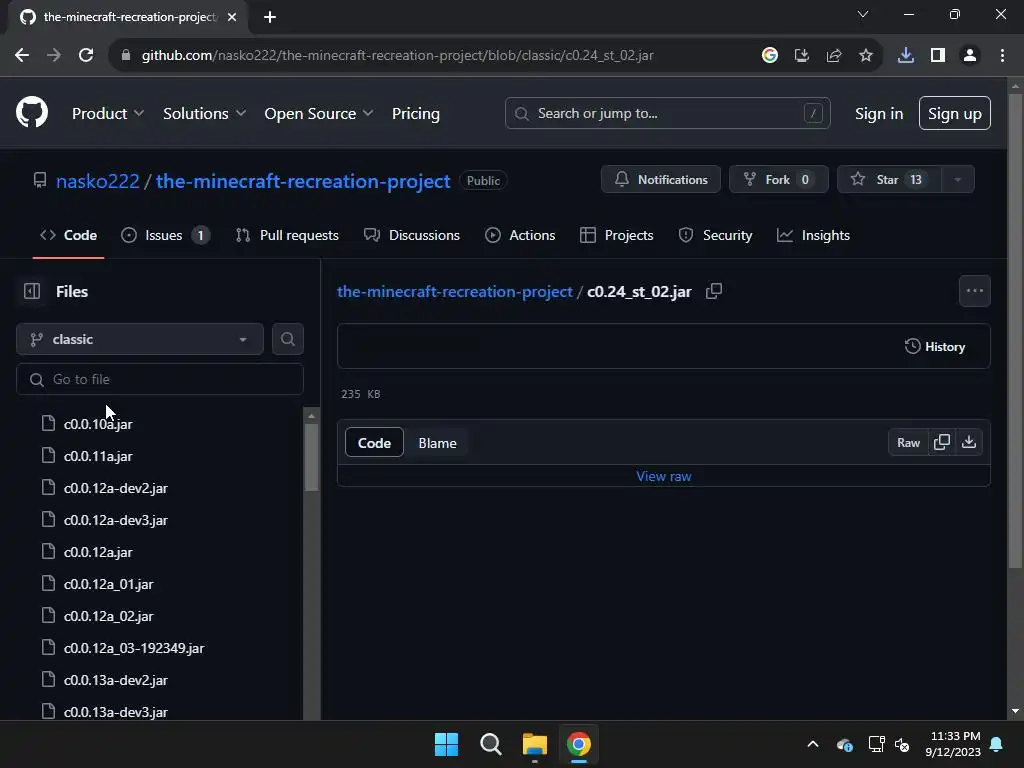Open Chrome profile avatar icon
This screenshot has width=1024, height=768.
(970, 56)
